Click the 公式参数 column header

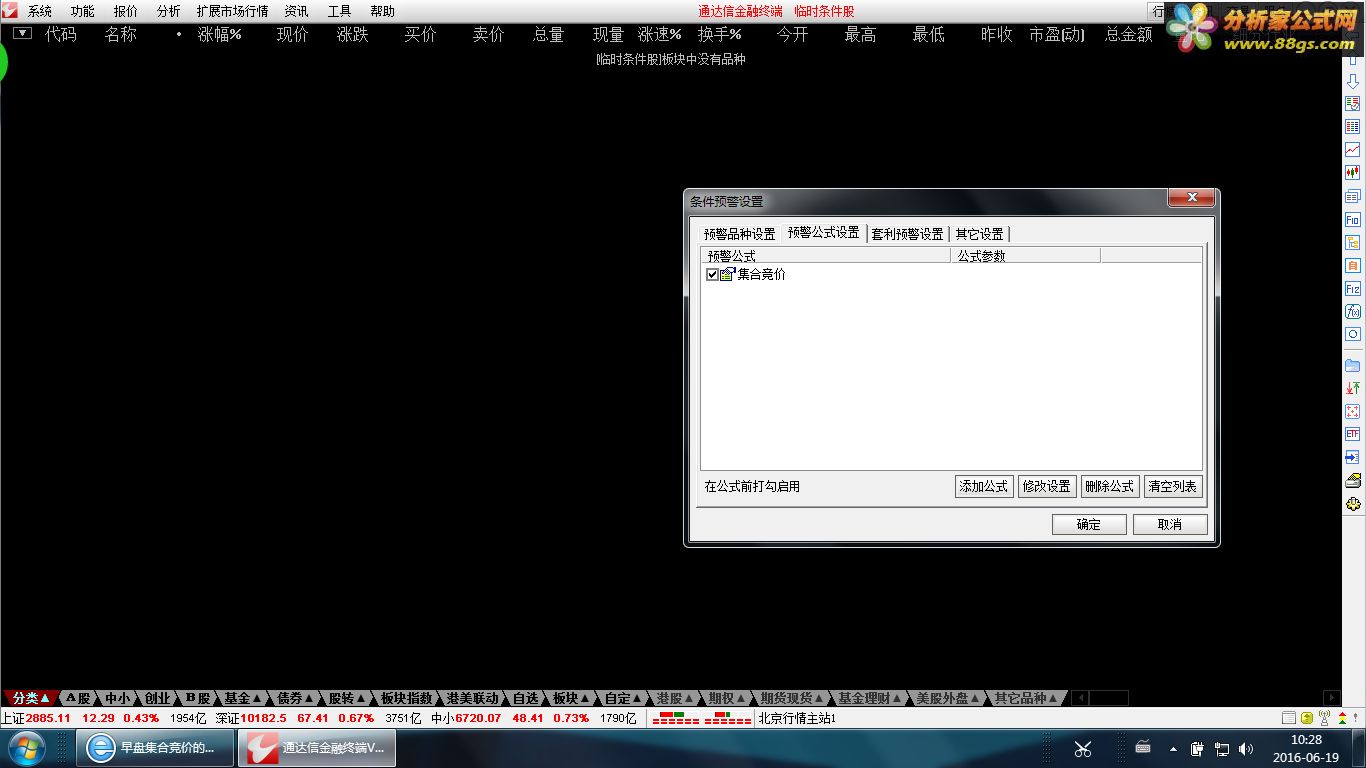tap(1026, 256)
